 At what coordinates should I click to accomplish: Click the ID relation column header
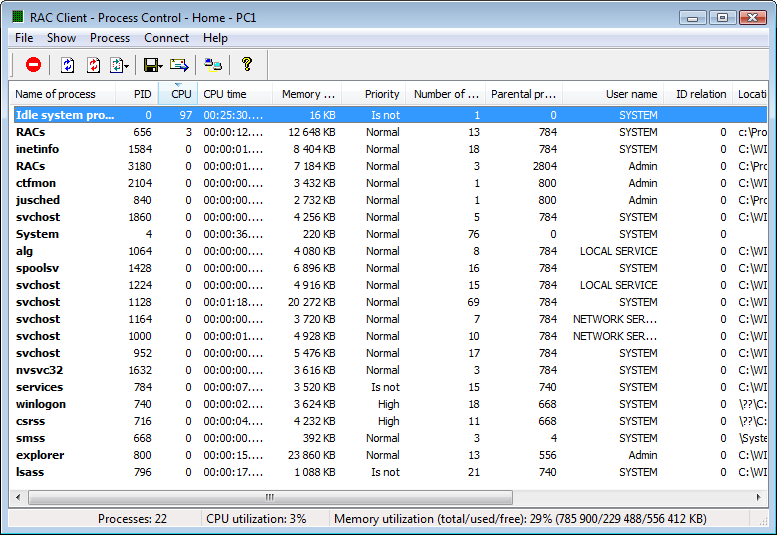(698, 94)
